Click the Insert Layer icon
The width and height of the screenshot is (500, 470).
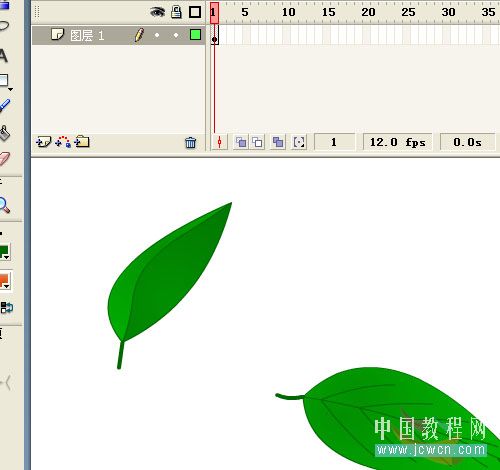43,142
